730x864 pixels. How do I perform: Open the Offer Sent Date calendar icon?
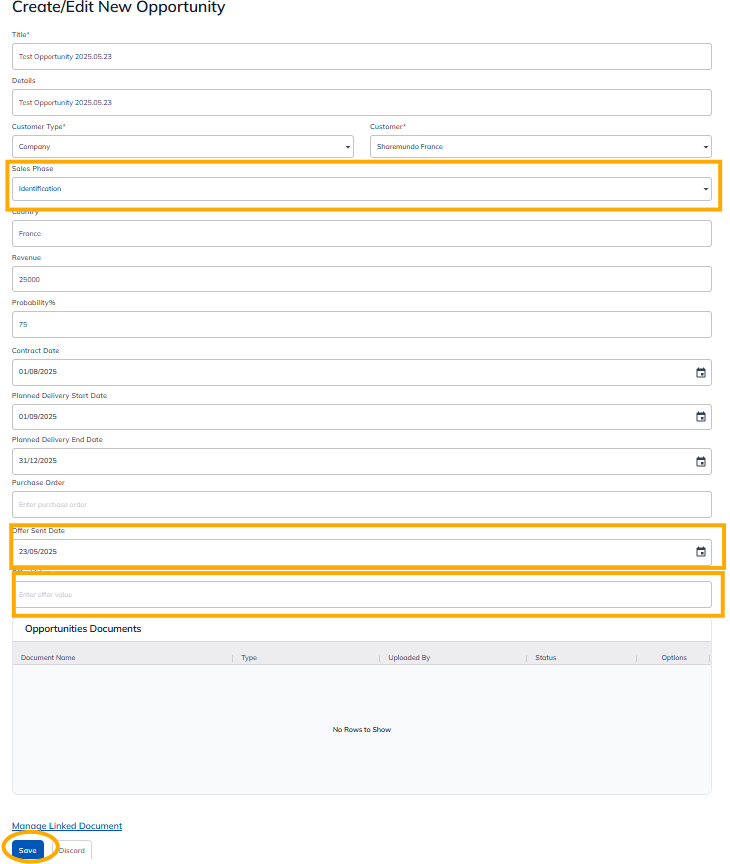point(700,552)
